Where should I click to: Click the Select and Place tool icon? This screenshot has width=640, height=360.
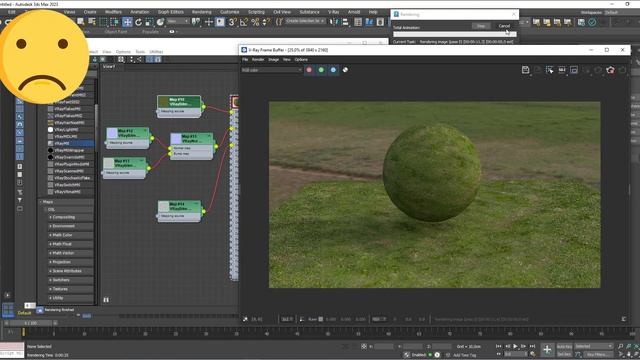pos(160,22)
